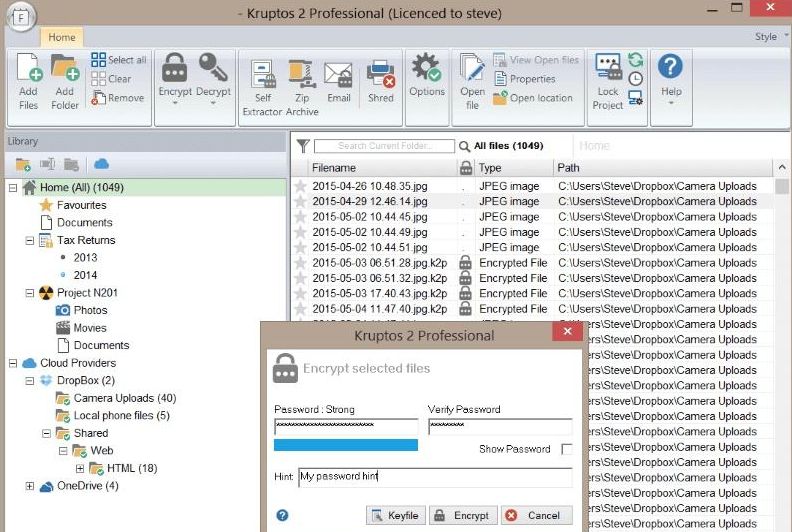Click View Open files
Screen dimensions: 792x532
click(x=536, y=60)
